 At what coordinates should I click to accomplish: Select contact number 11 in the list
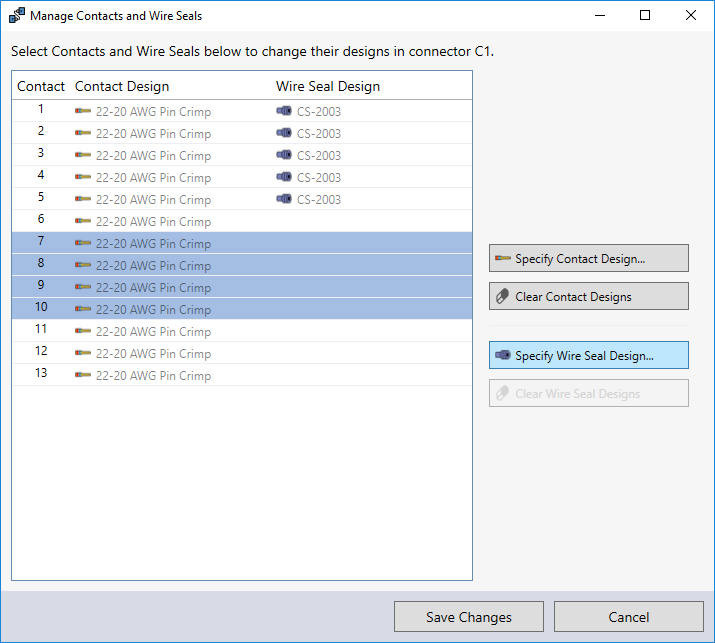[41, 329]
